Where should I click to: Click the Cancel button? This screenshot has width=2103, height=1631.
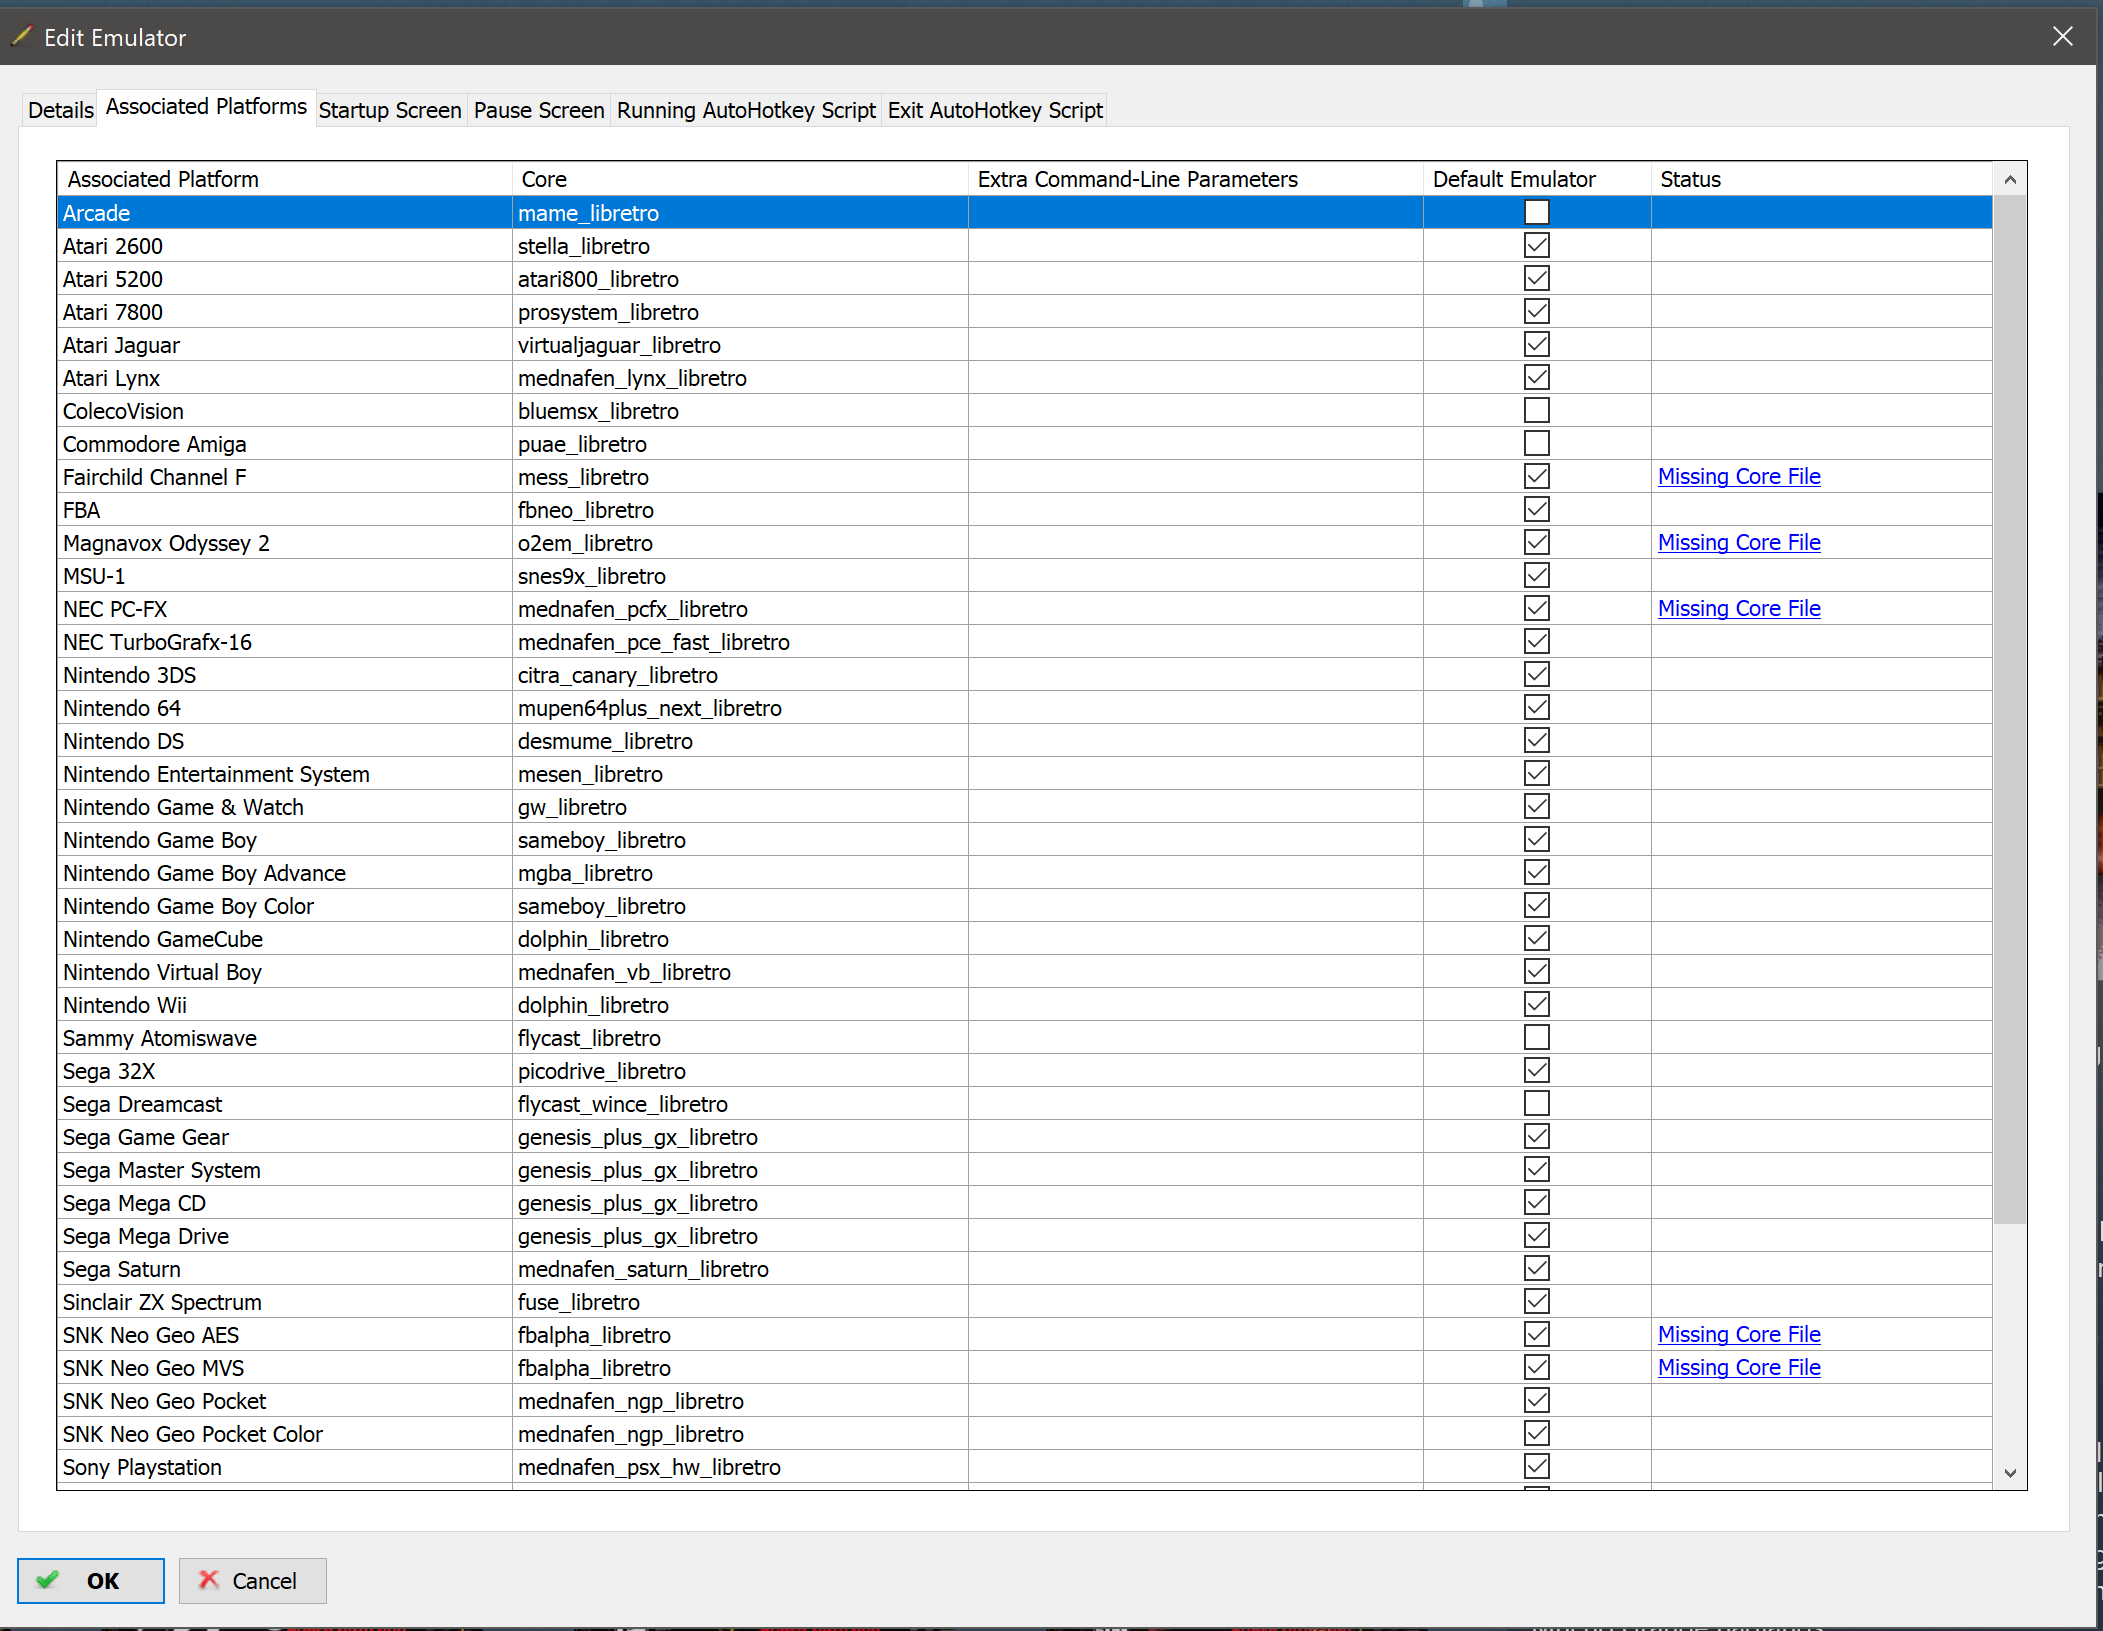(x=253, y=1581)
